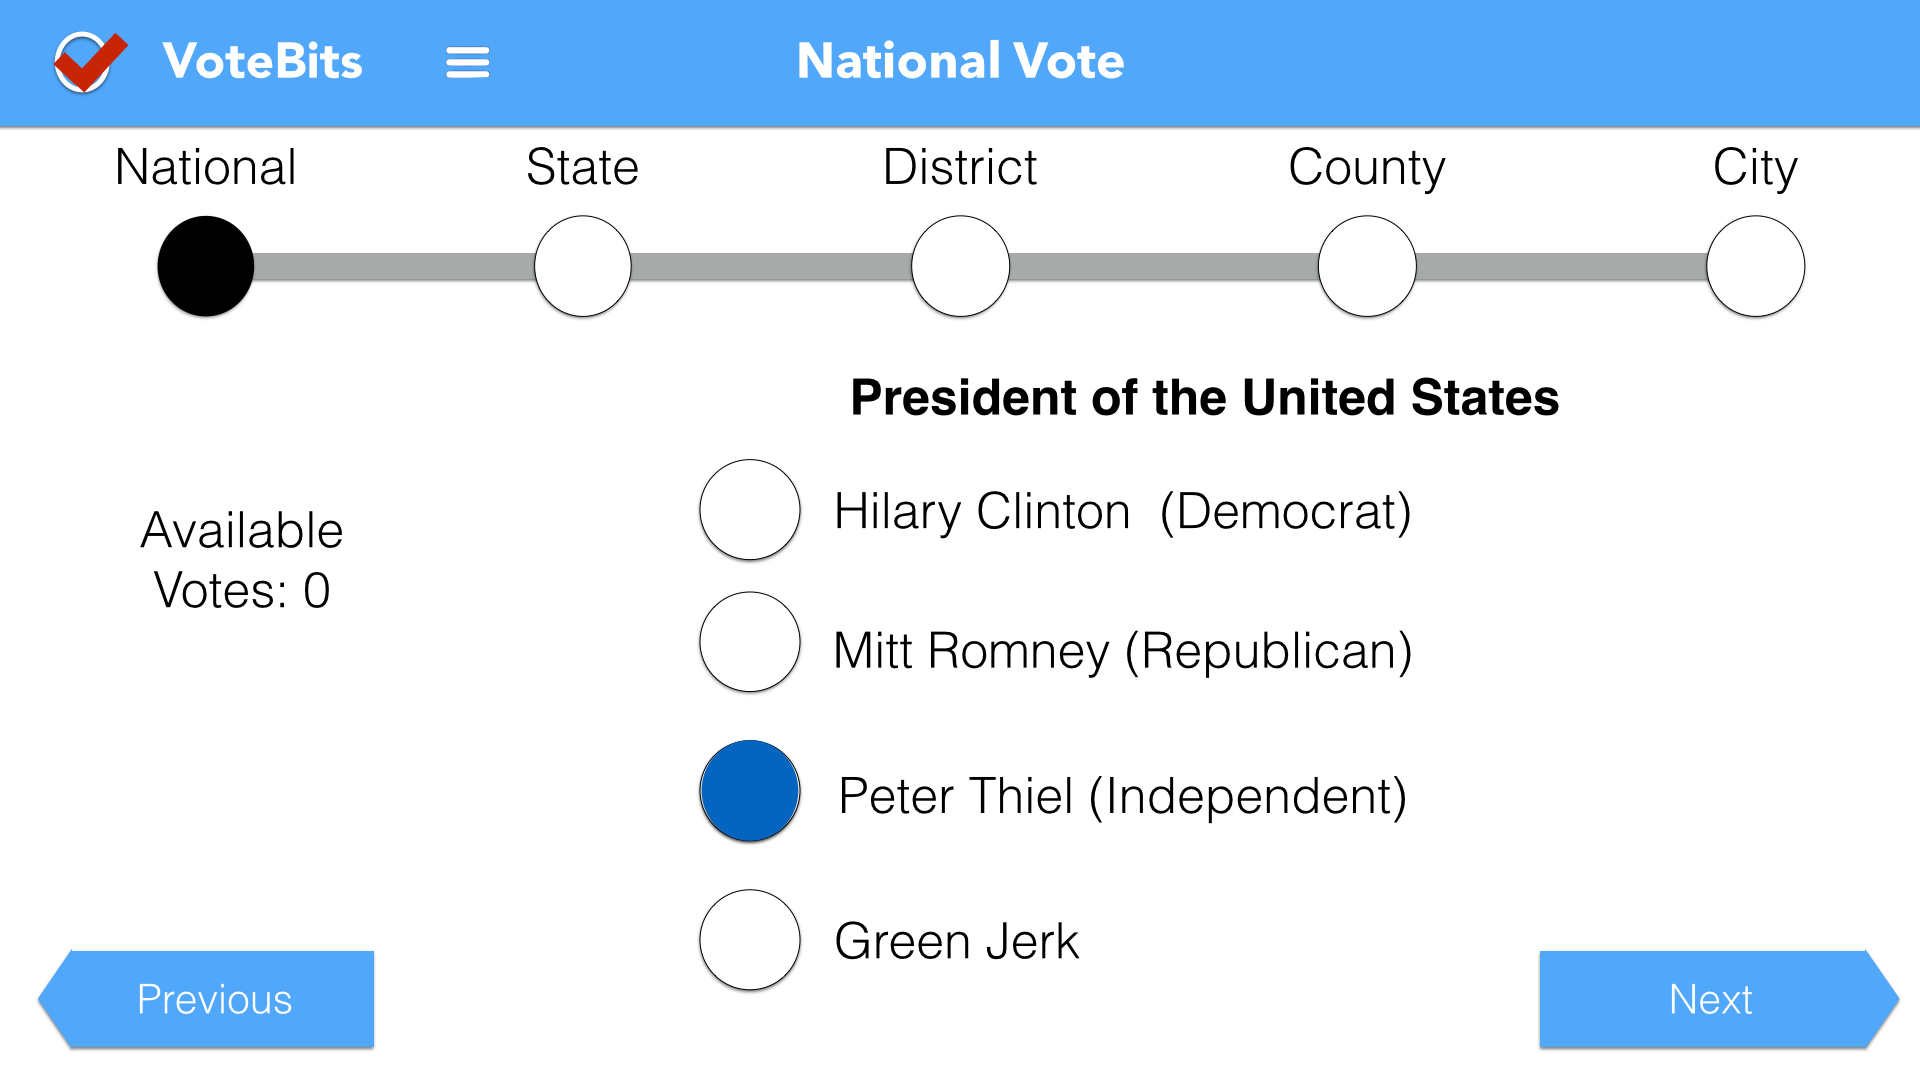Click the Peter Thiel (Independent) label
Image resolution: width=1920 pixels, height=1080 pixels.
point(1122,796)
